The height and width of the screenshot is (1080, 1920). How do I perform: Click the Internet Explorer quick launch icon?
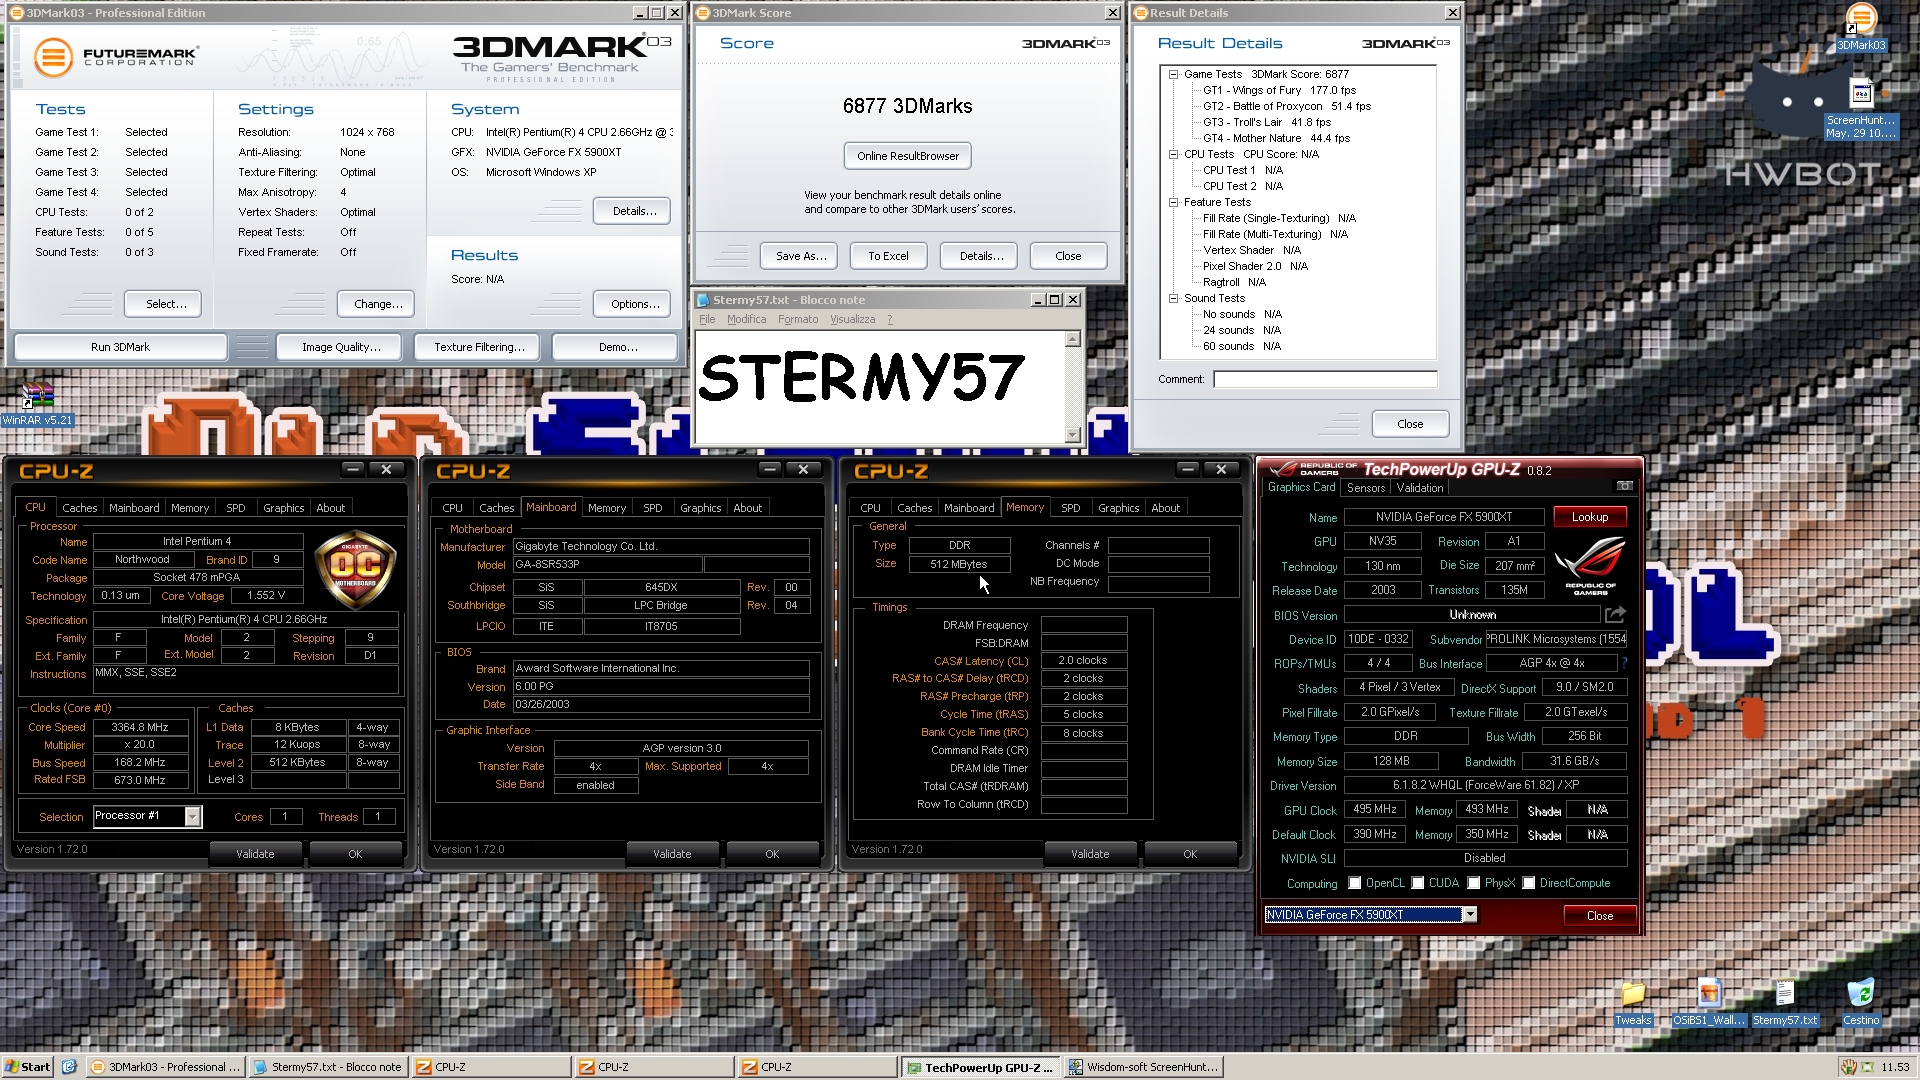69,1067
